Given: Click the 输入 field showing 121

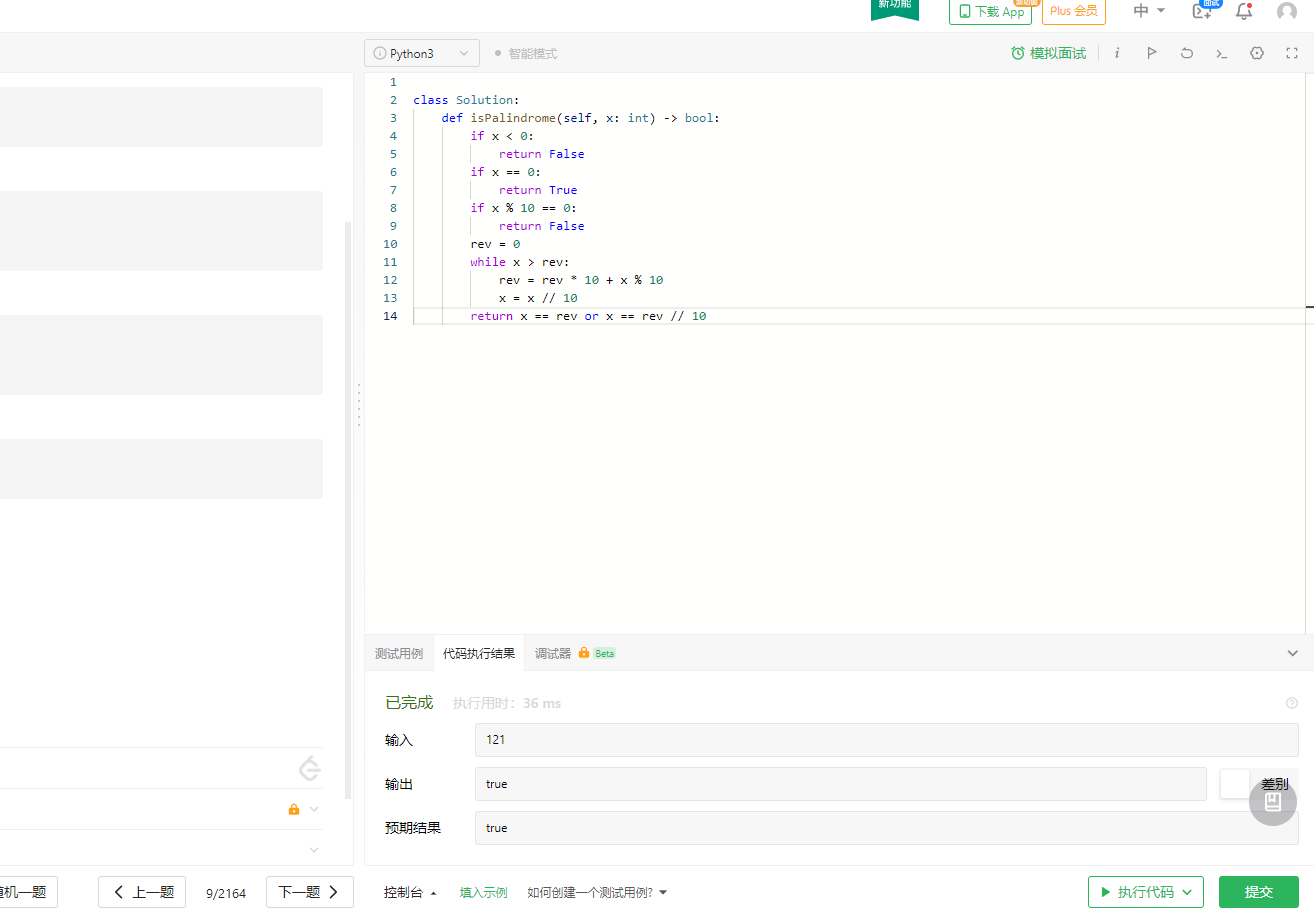Looking at the screenshot, I should [886, 740].
